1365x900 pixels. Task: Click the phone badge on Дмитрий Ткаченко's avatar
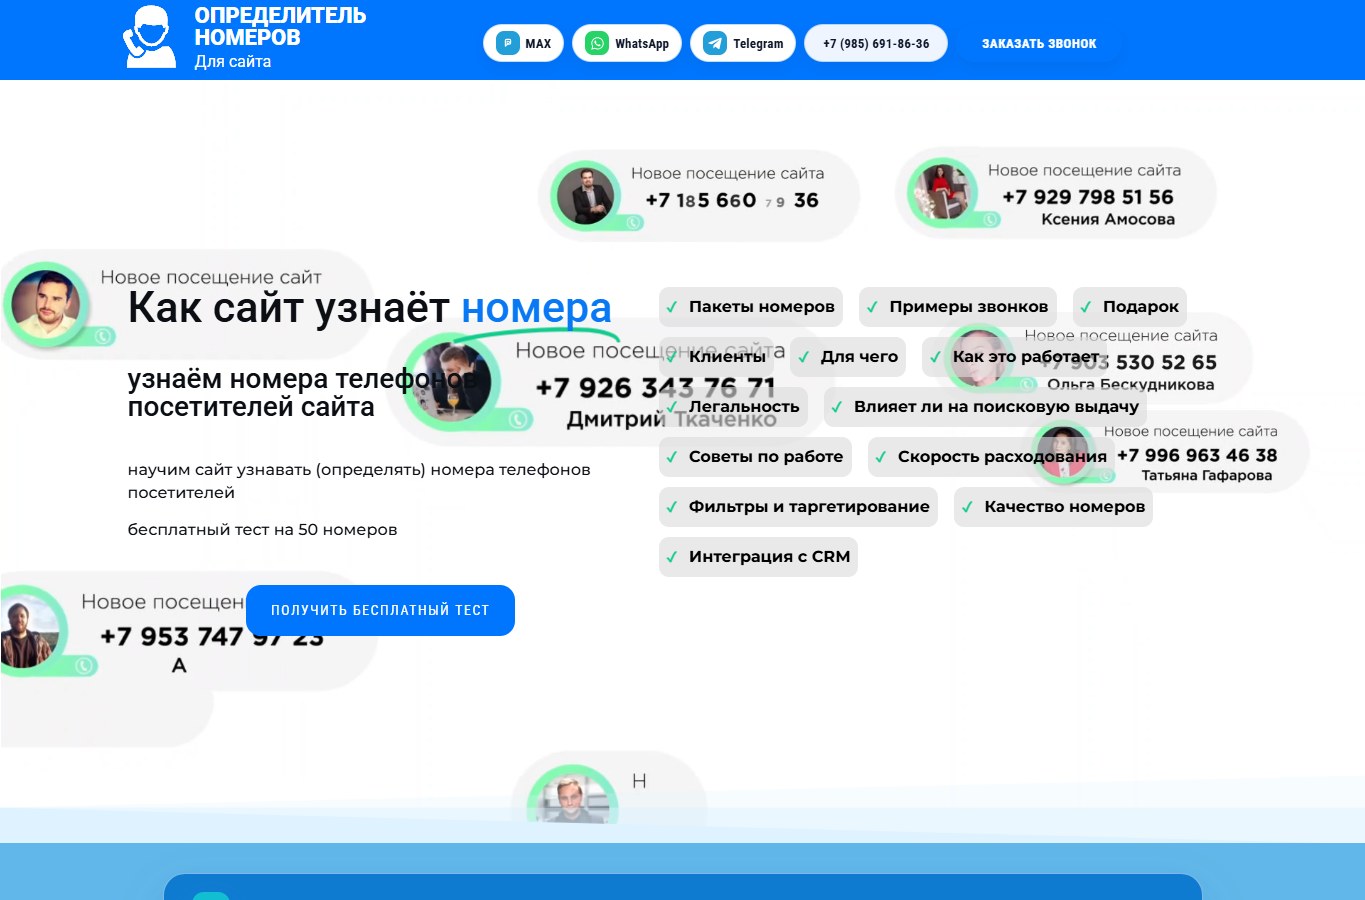(517, 420)
